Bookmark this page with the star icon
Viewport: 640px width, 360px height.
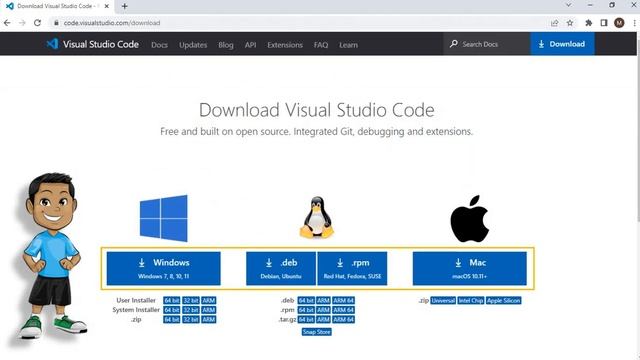pyautogui.click(x=570, y=23)
